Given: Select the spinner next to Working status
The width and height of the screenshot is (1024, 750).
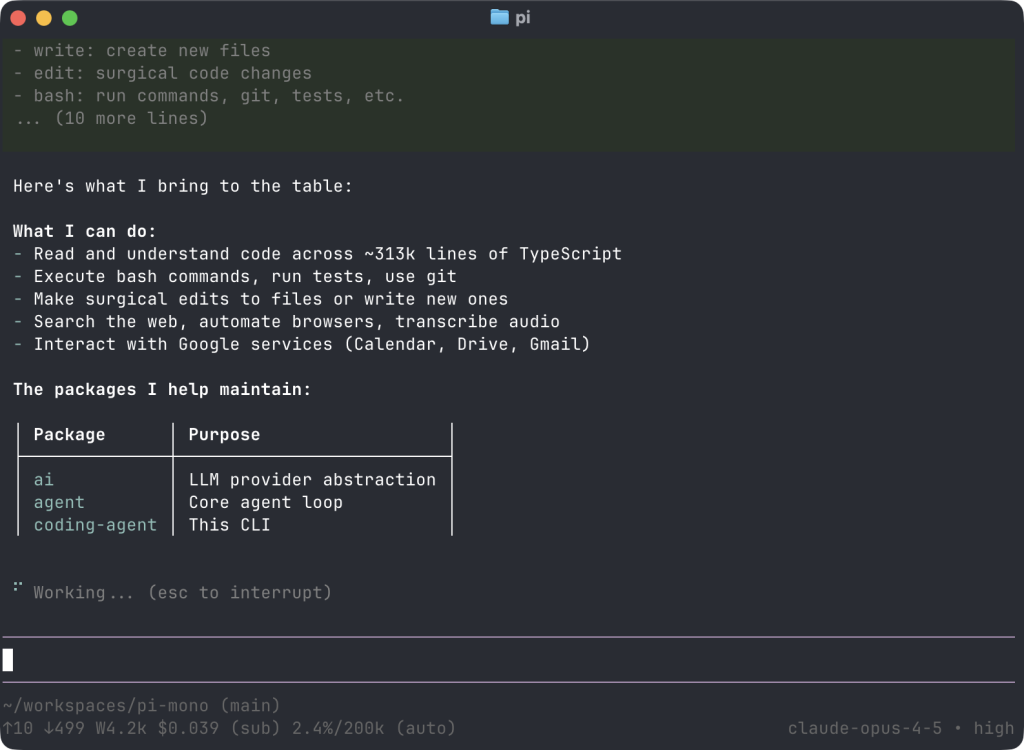Looking at the screenshot, I should [15, 590].
